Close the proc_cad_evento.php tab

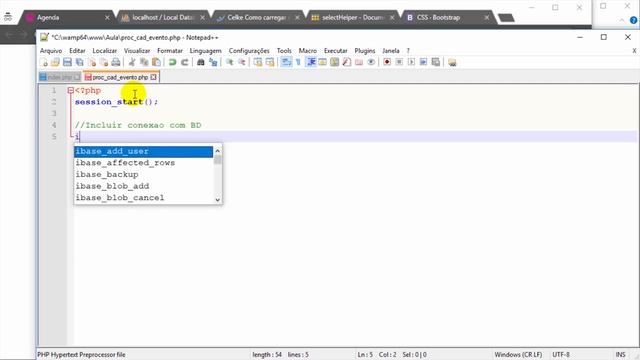[153, 77]
